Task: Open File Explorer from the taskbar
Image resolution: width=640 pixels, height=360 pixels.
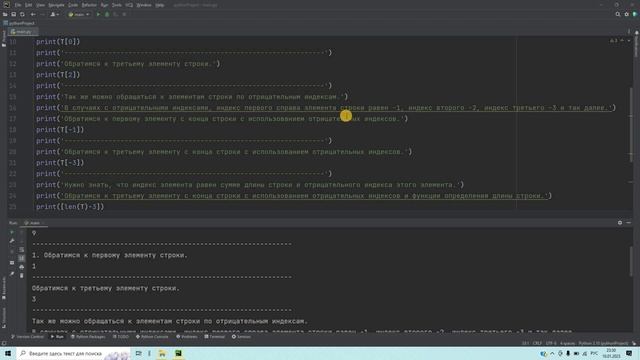Action: (162, 353)
